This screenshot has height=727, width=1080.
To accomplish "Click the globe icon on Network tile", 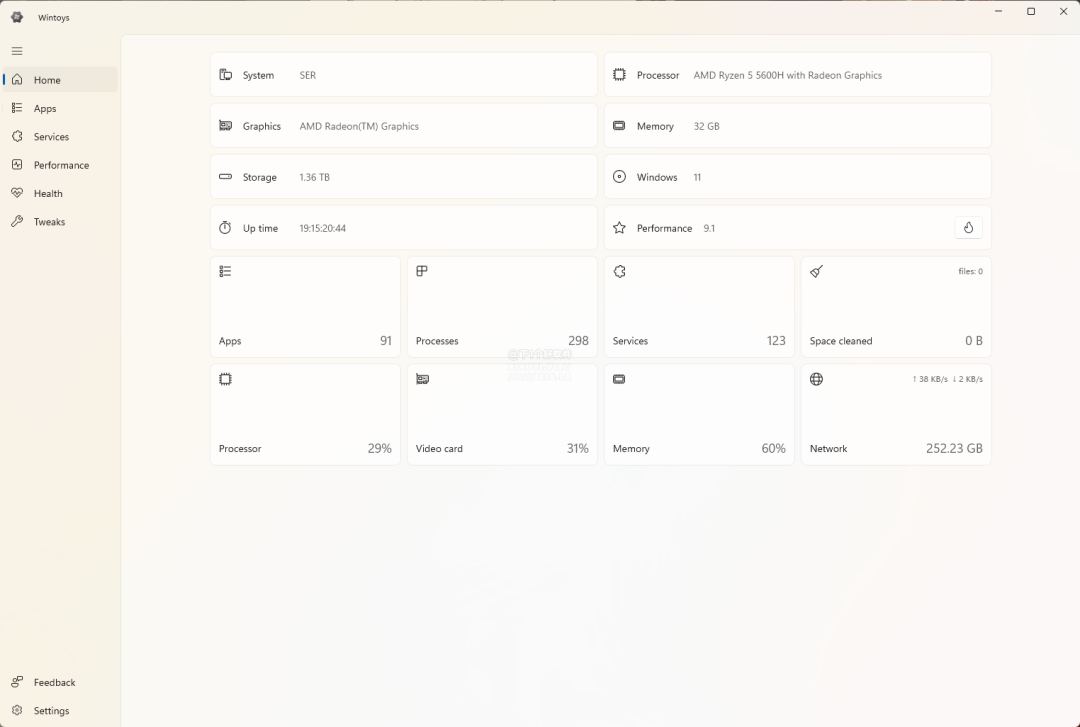I will [816, 379].
